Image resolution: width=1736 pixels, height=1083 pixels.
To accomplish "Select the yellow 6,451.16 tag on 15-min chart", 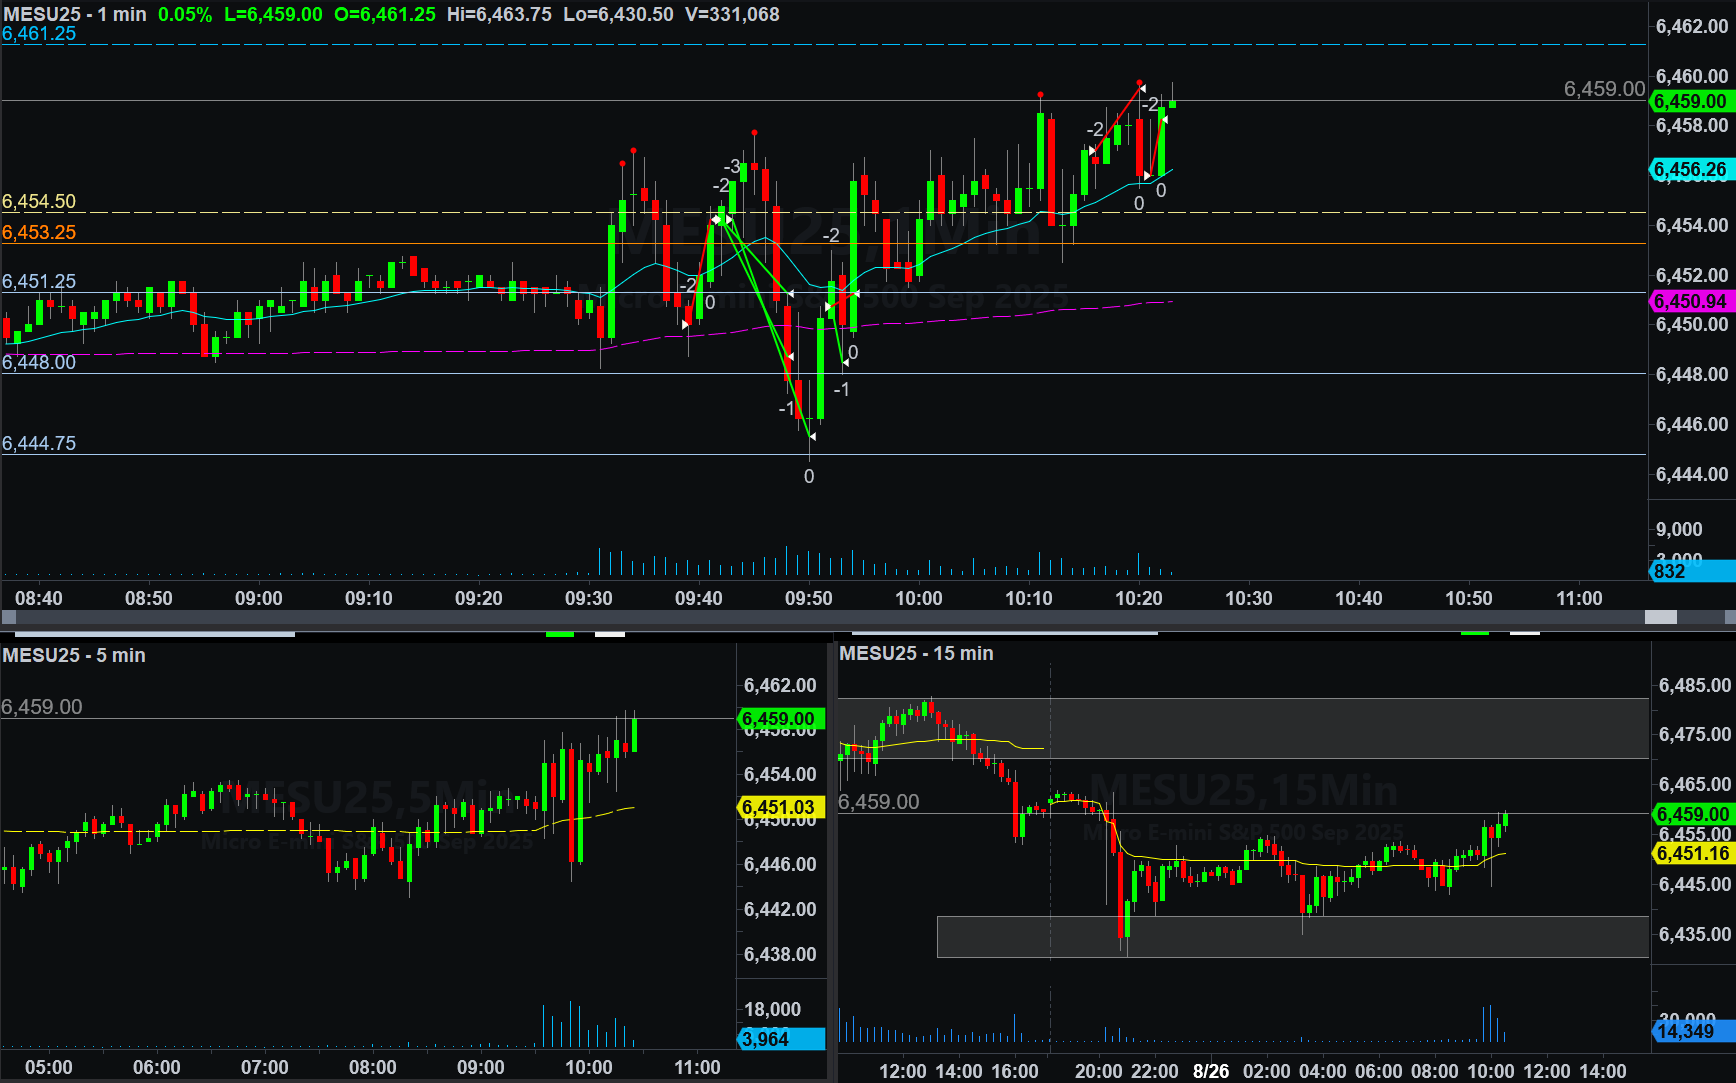I will coord(1692,853).
